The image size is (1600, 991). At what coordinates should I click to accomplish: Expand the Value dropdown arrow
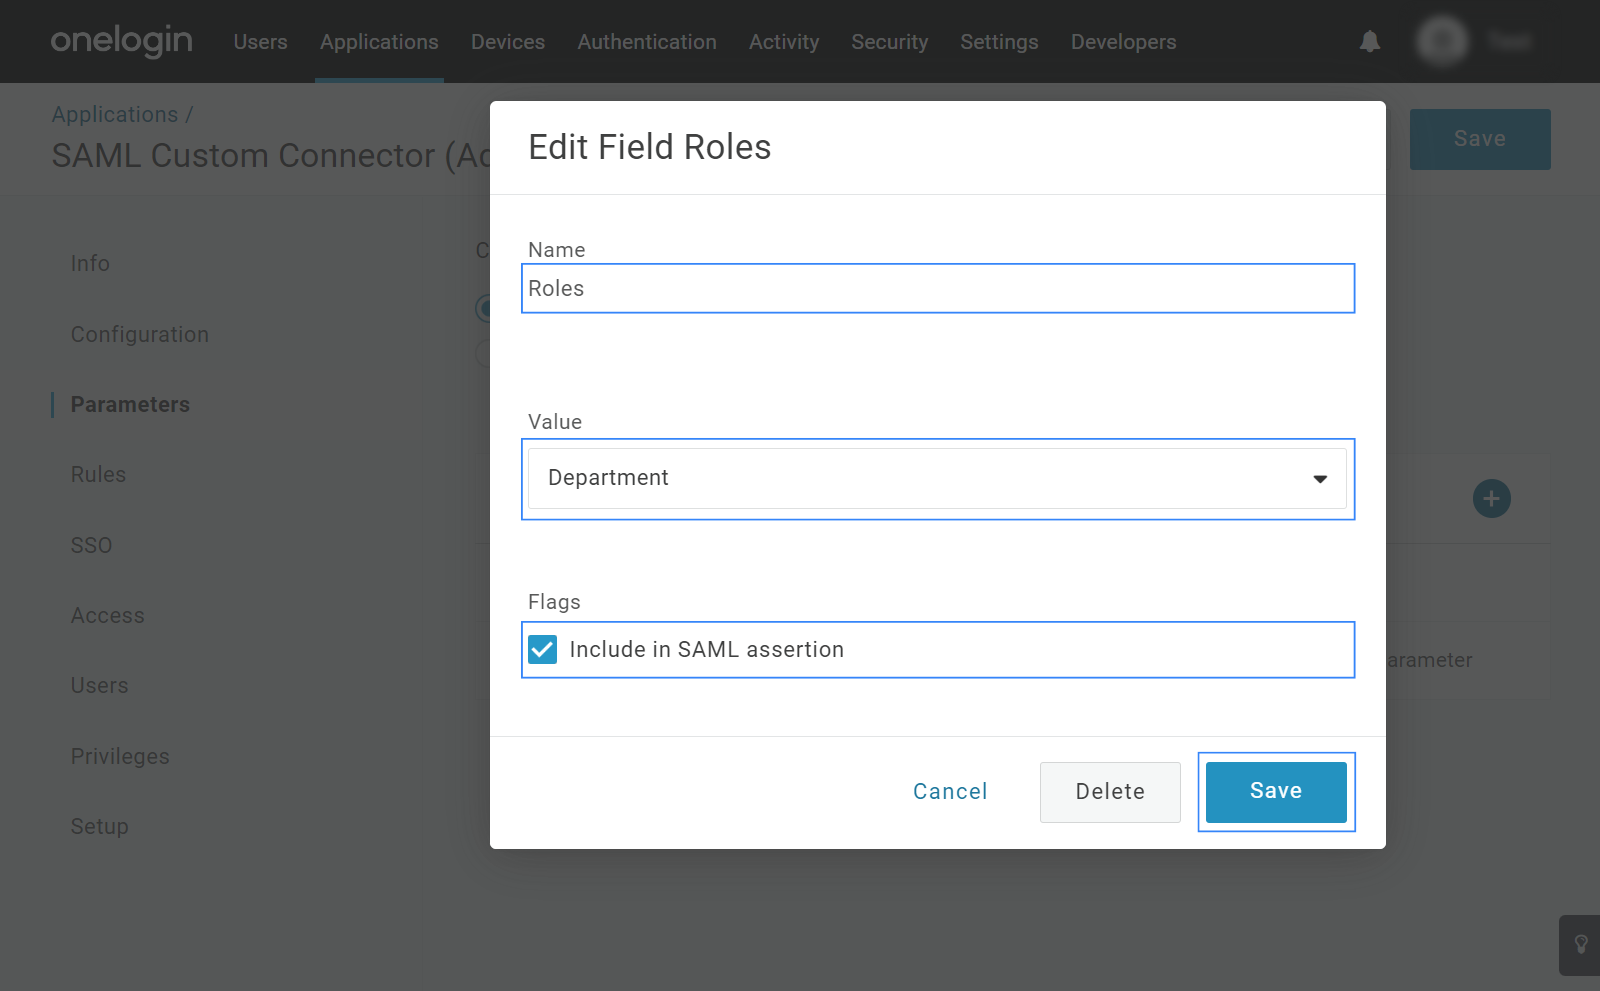coord(1319,479)
